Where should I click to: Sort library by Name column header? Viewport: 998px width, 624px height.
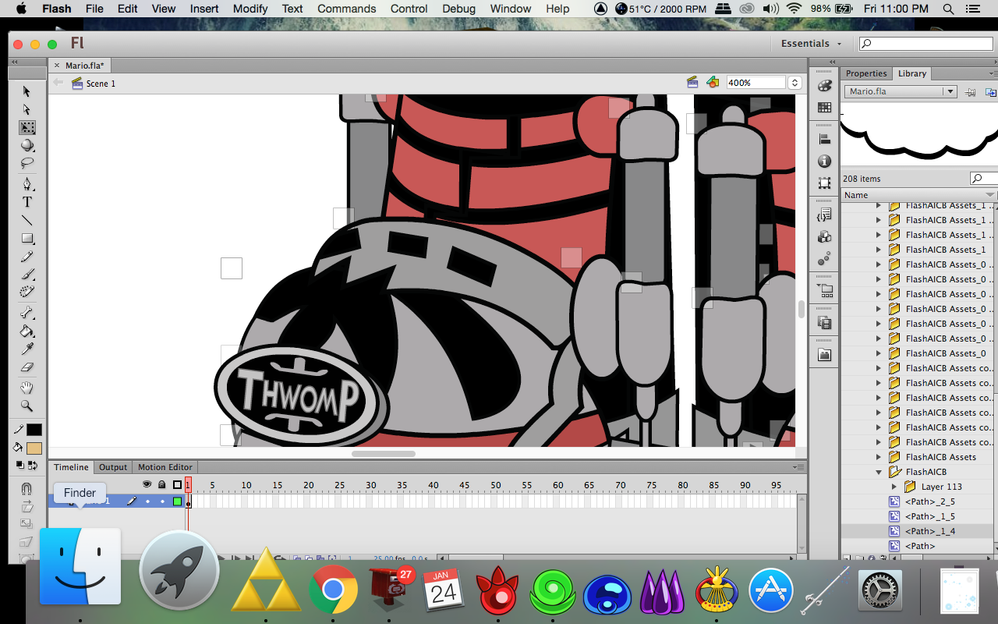[x=918, y=195]
